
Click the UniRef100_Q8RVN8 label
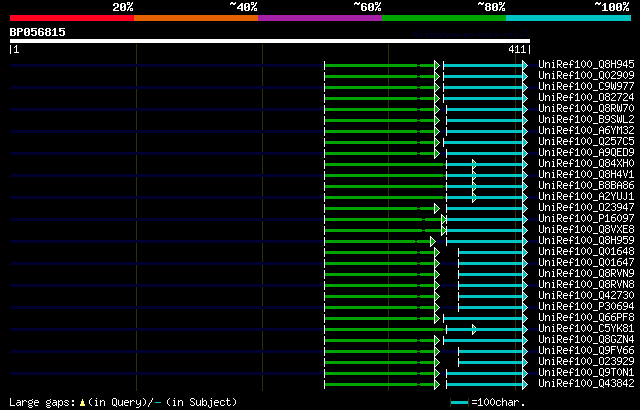point(586,285)
